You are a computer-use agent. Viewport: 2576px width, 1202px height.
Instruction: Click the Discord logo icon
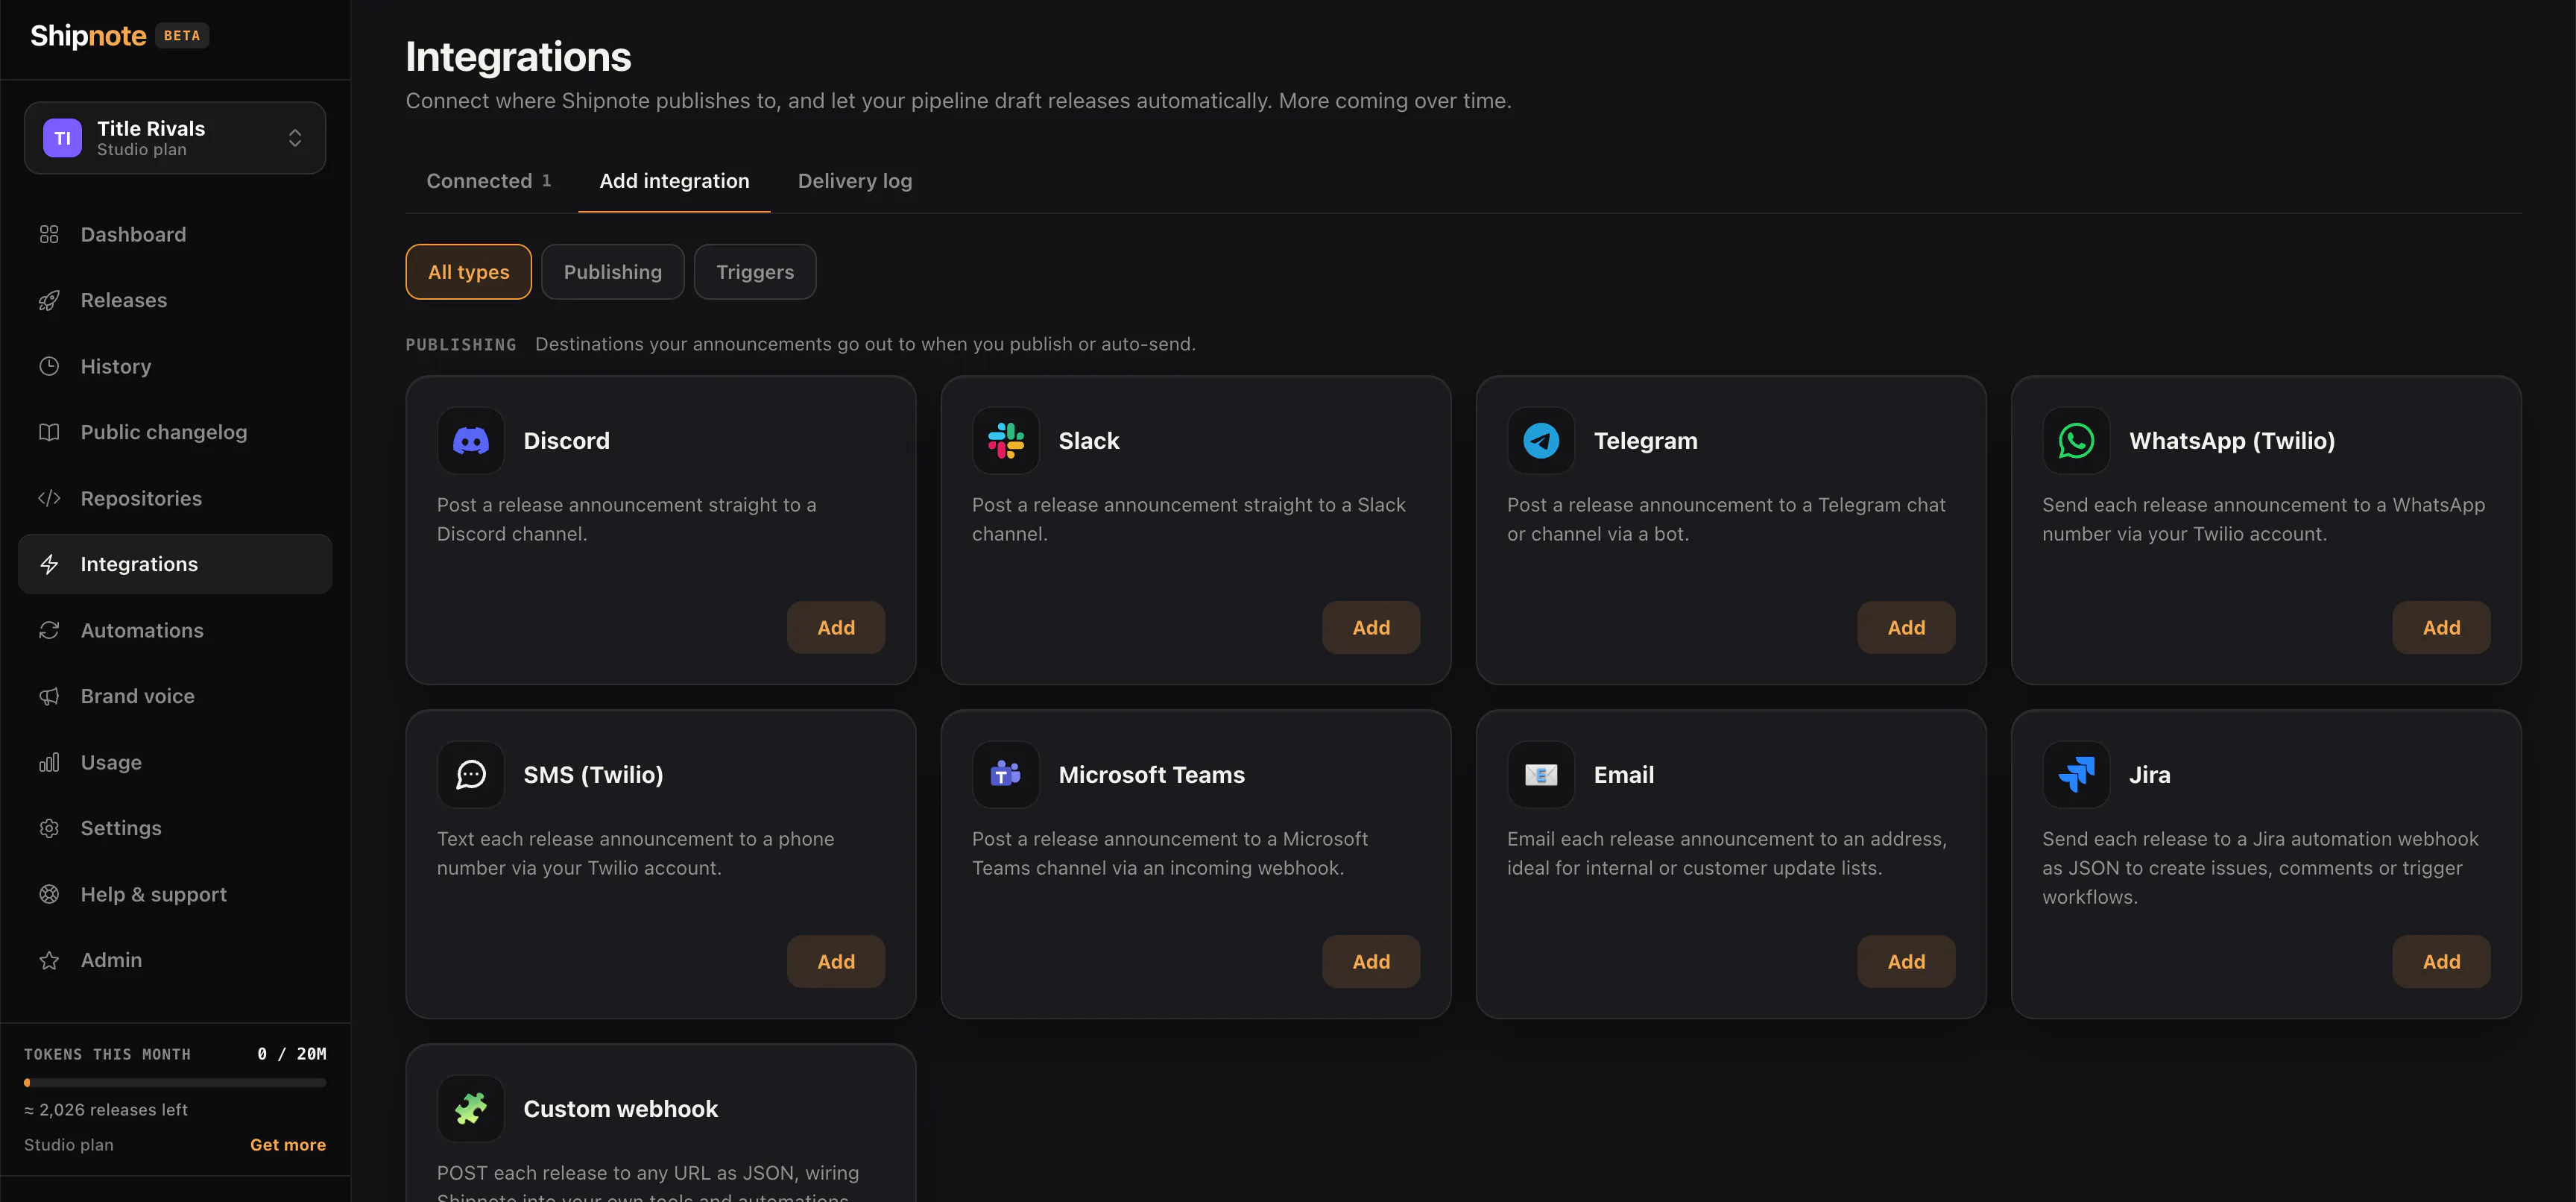[471, 440]
